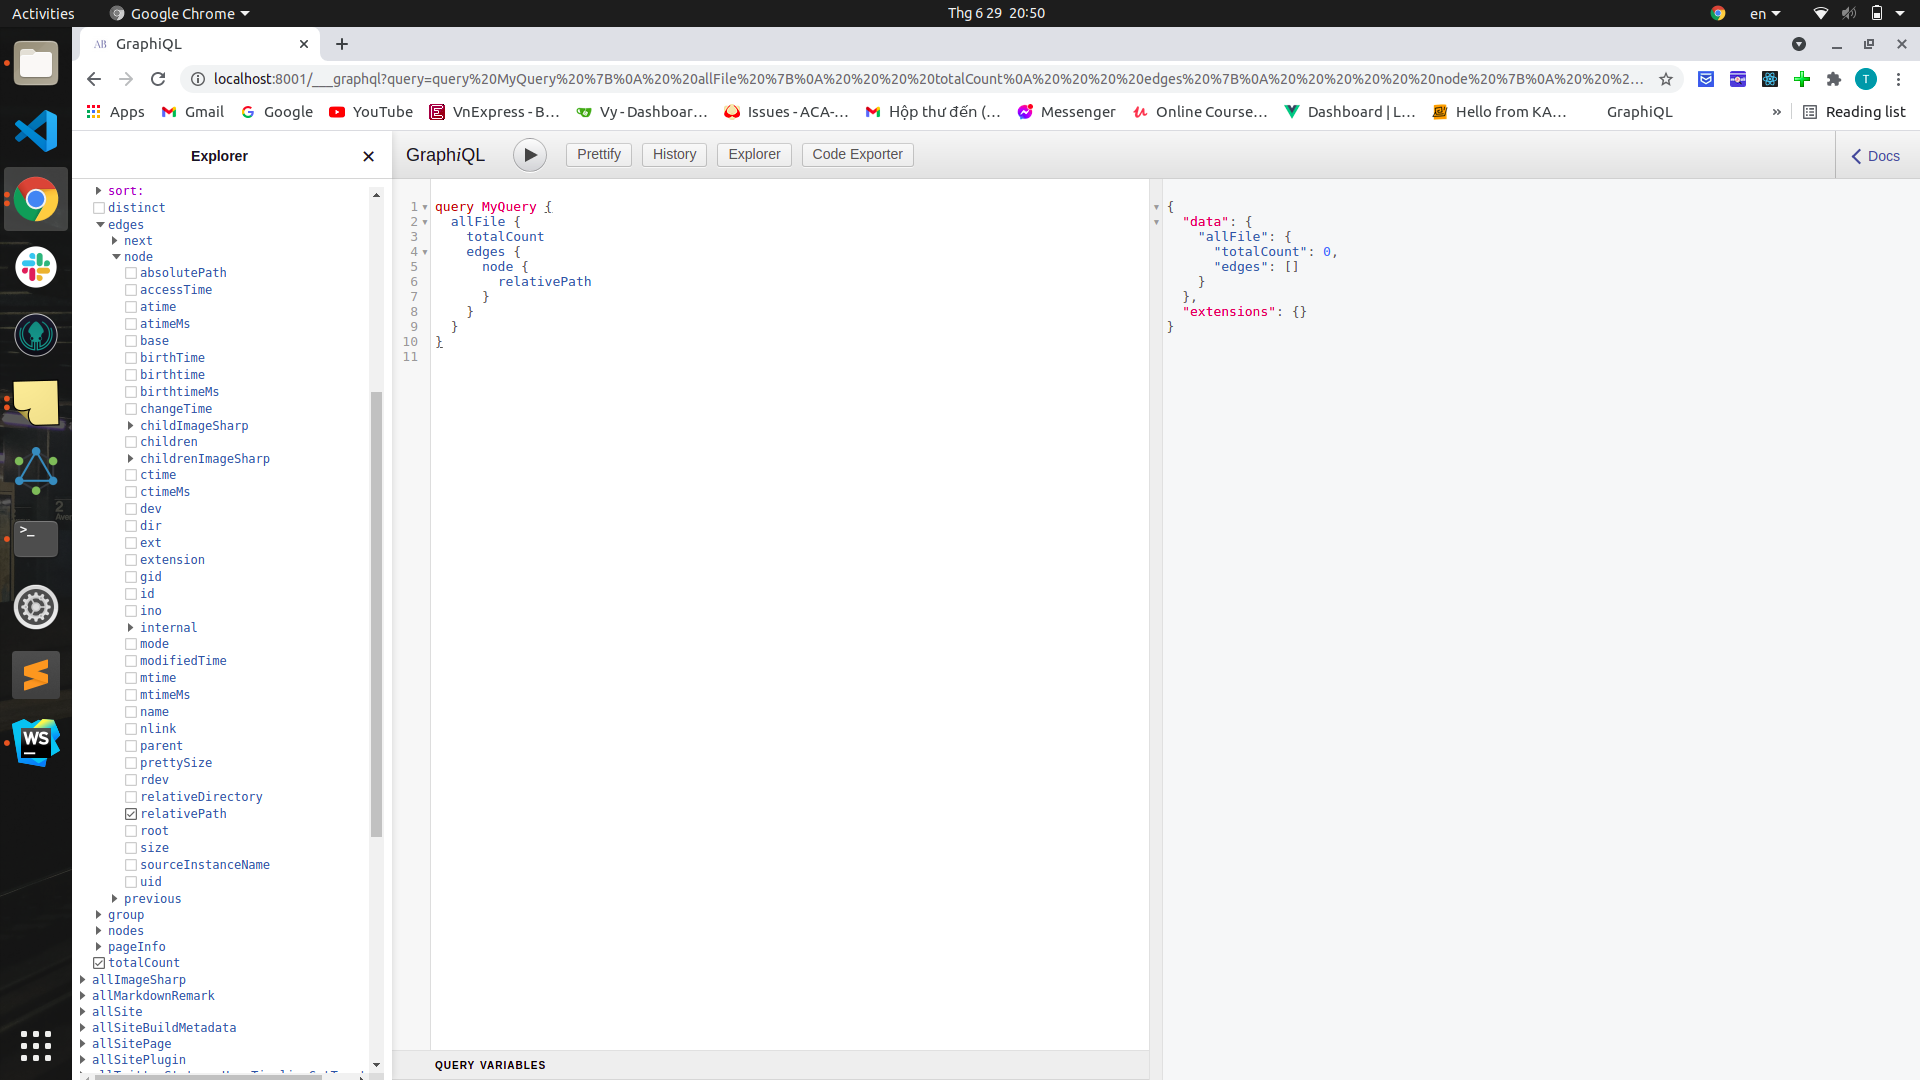Screen dimensions: 1920x1080
Task: Open Visual Studio Code from dock
Action: coord(36,131)
